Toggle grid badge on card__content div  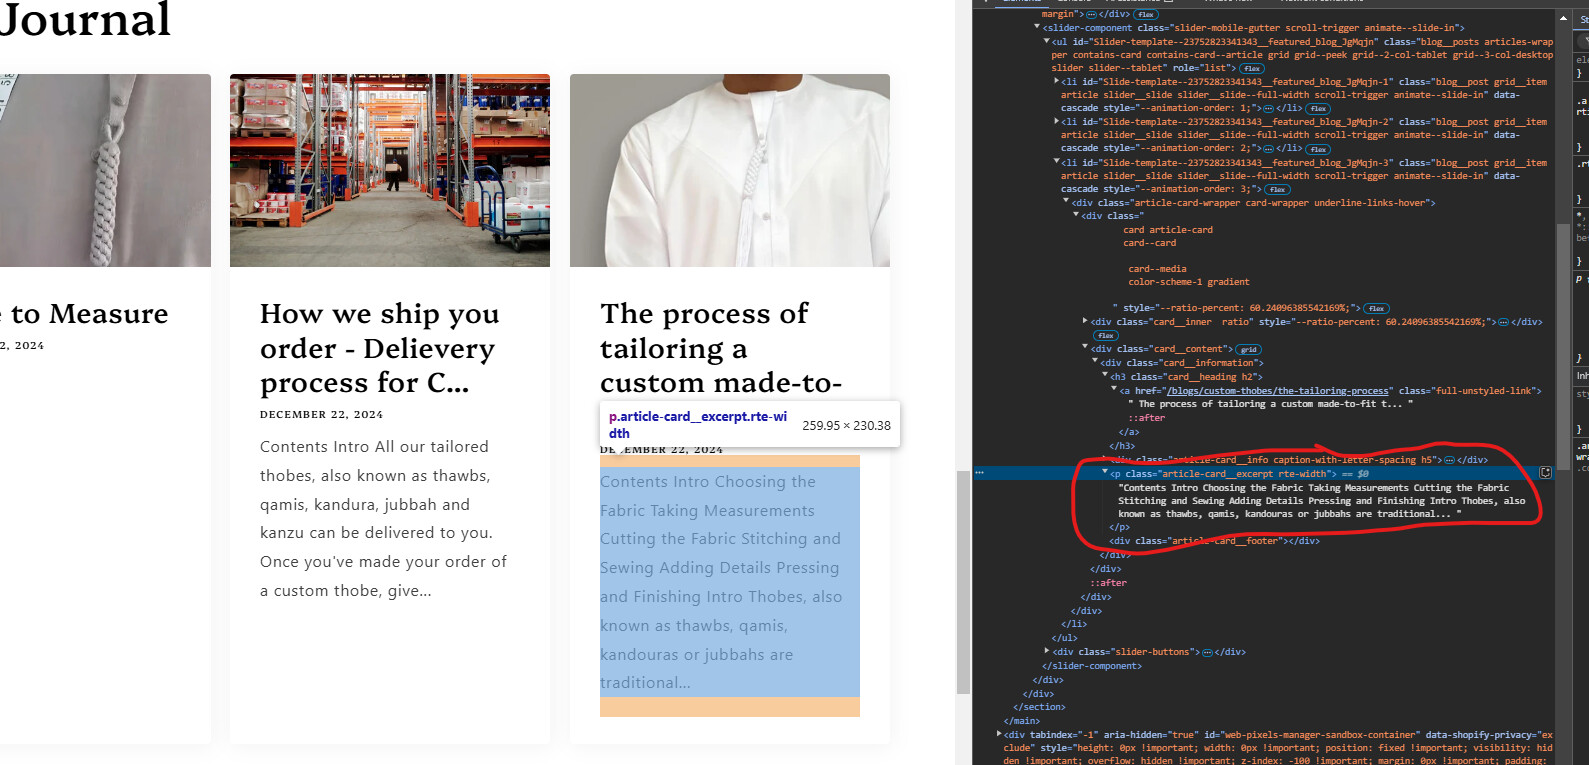pyautogui.click(x=1248, y=350)
